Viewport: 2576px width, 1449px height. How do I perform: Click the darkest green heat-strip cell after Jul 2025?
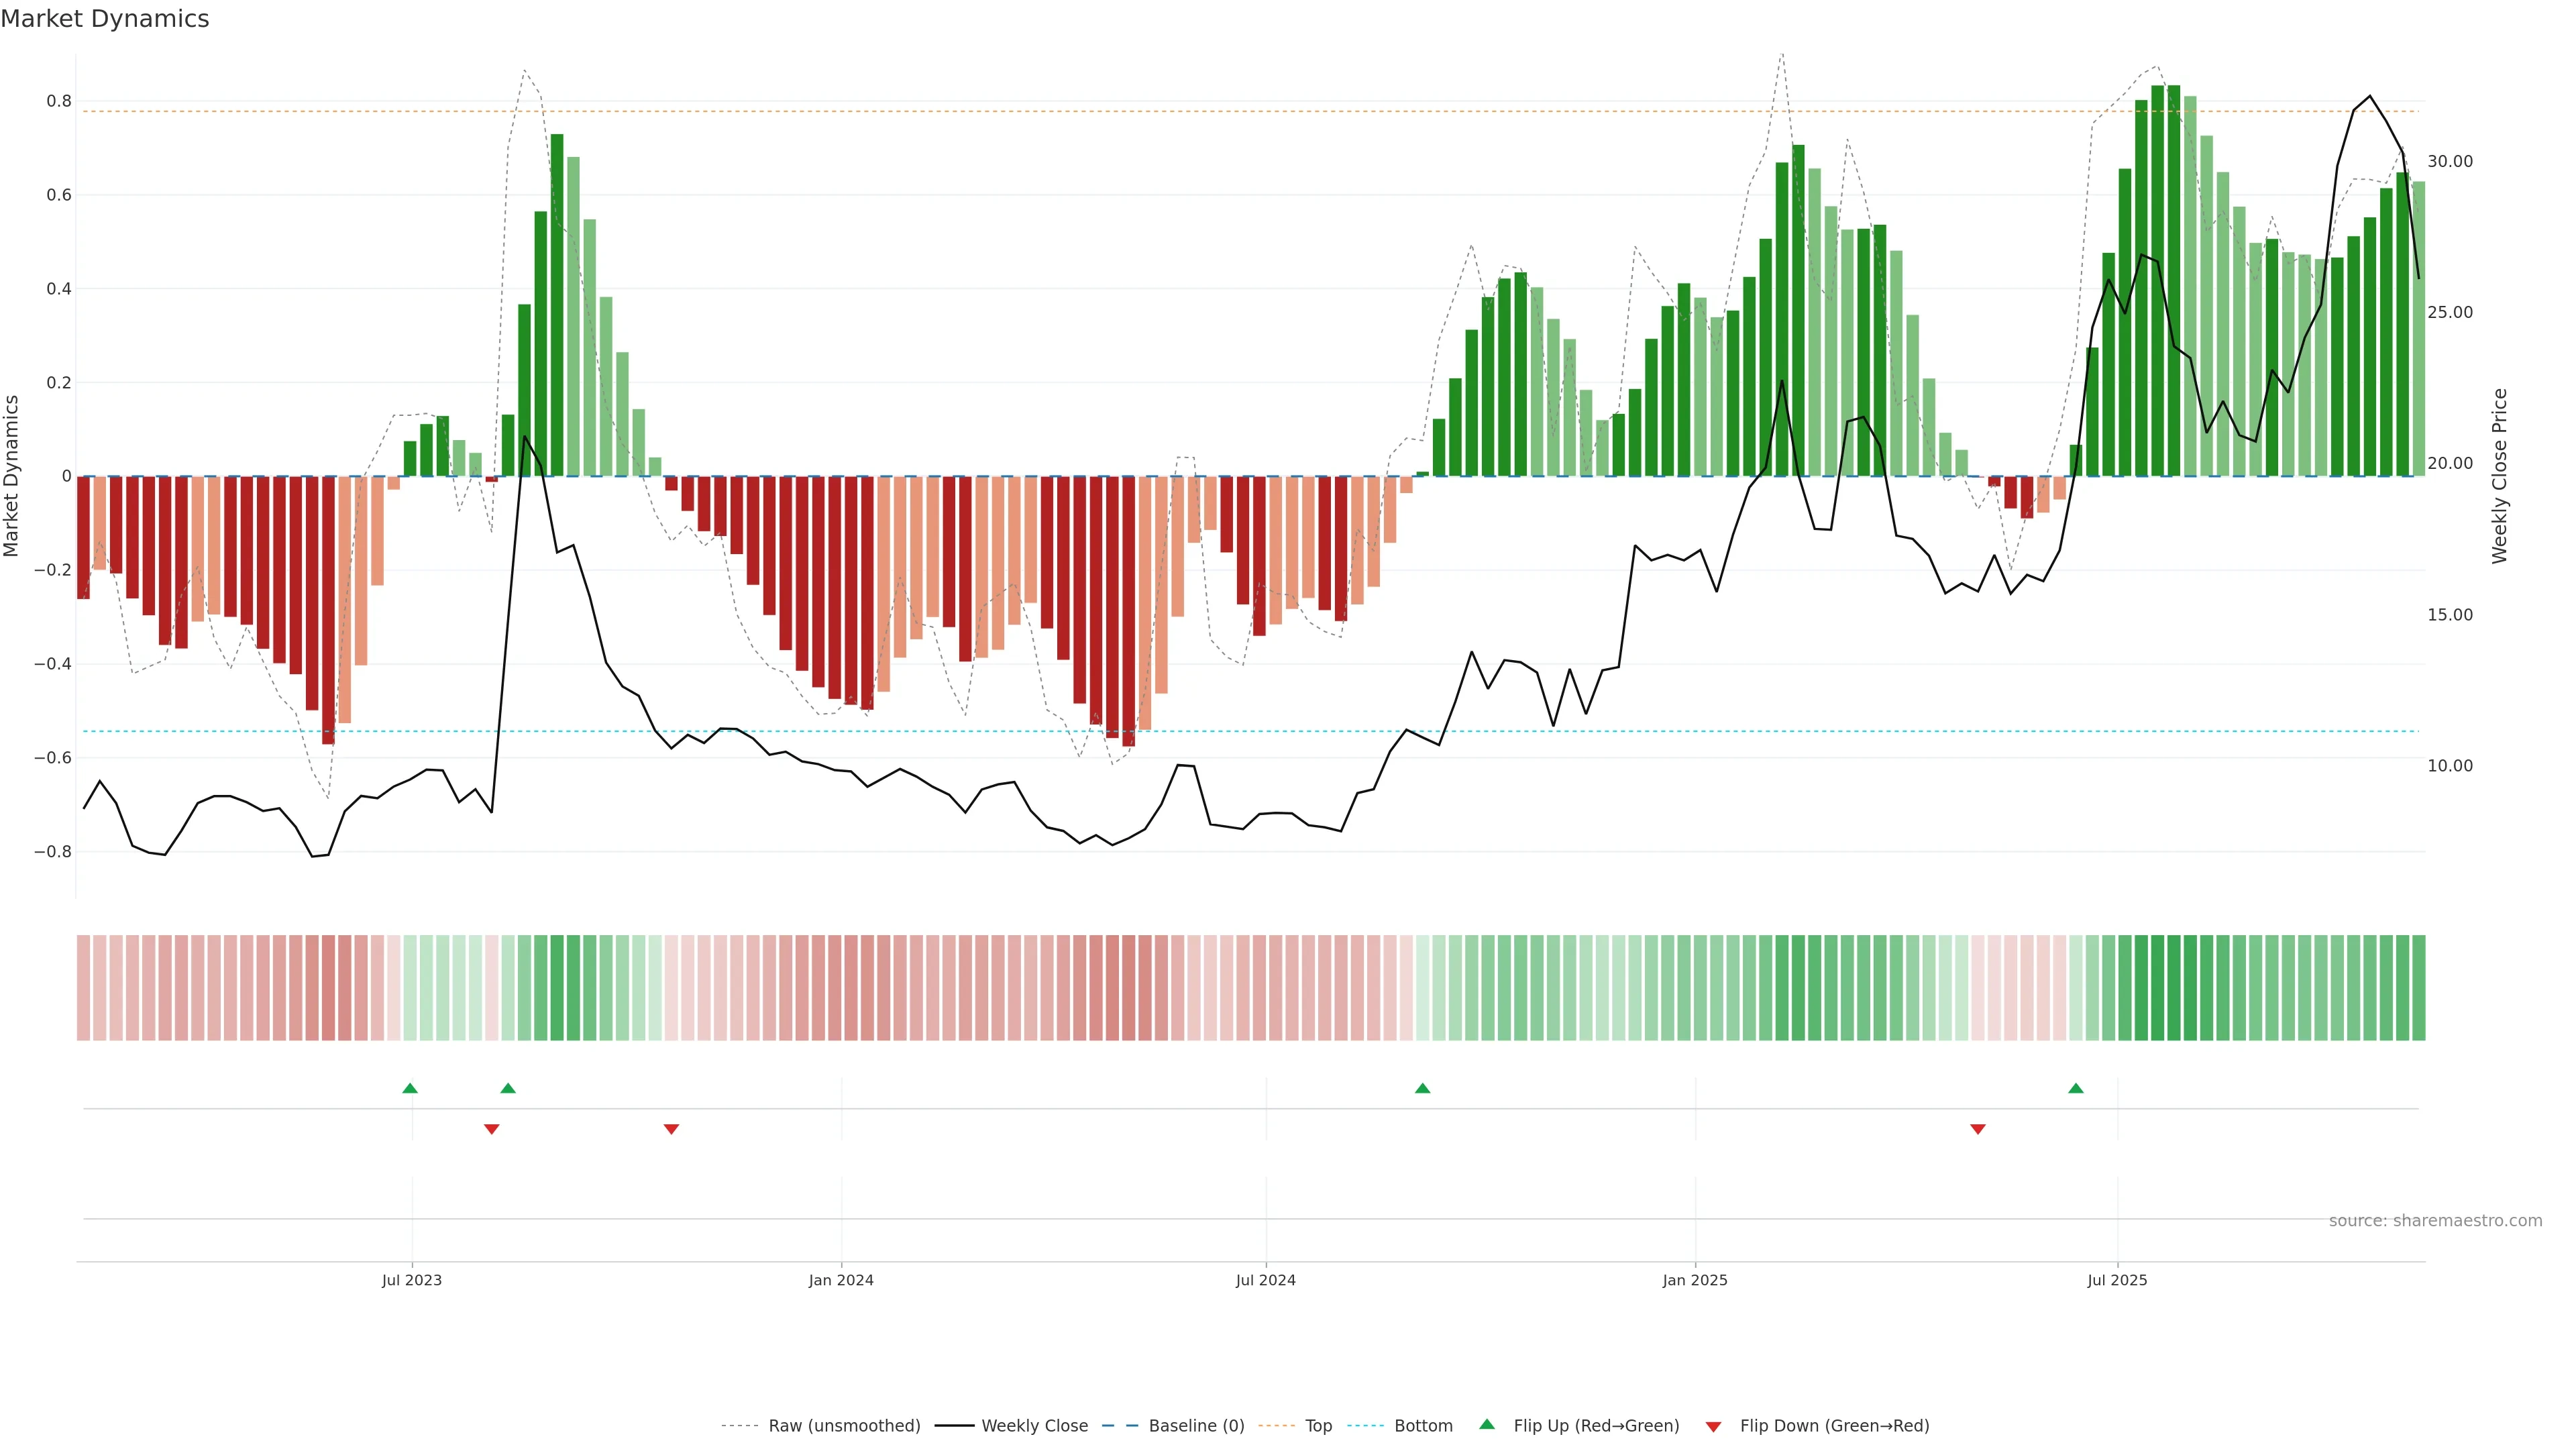pos(2173,987)
